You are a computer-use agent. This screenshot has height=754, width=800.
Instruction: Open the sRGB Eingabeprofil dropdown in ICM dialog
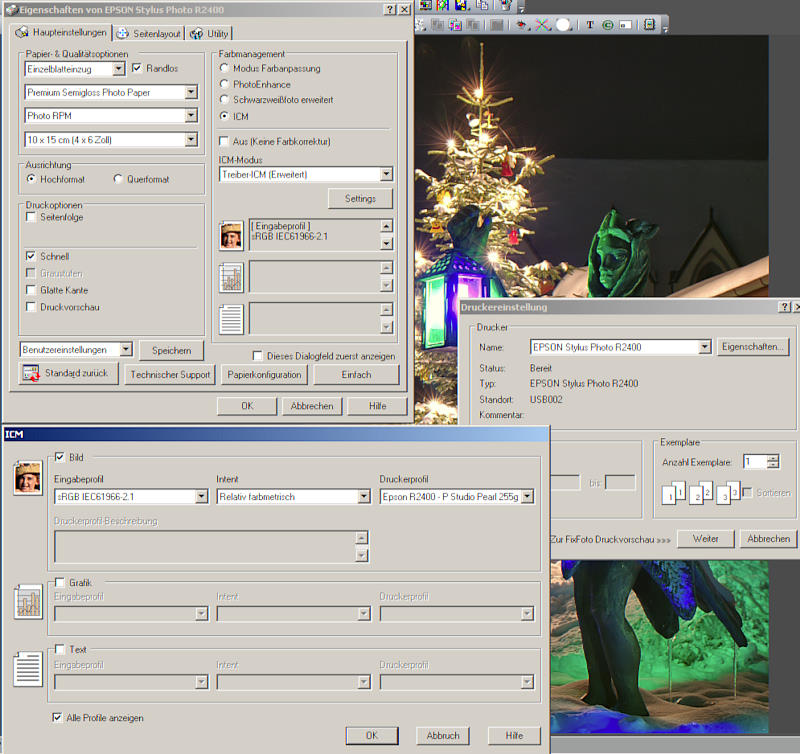(202, 496)
